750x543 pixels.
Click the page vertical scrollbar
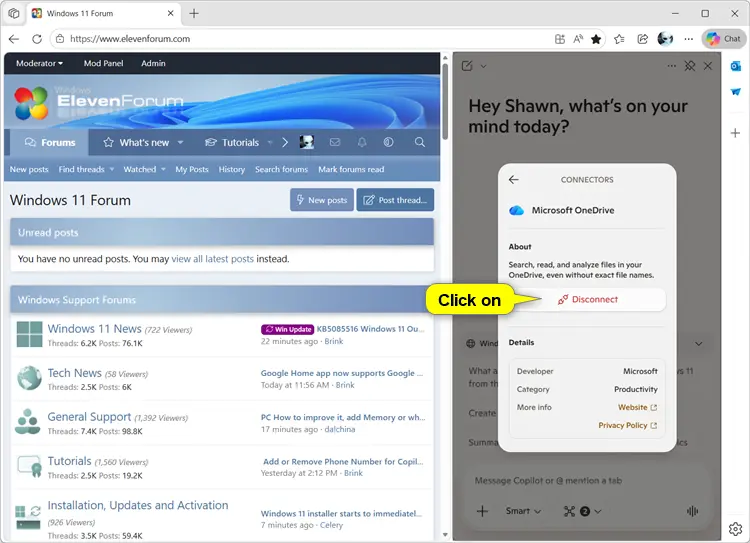pos(445,101)
